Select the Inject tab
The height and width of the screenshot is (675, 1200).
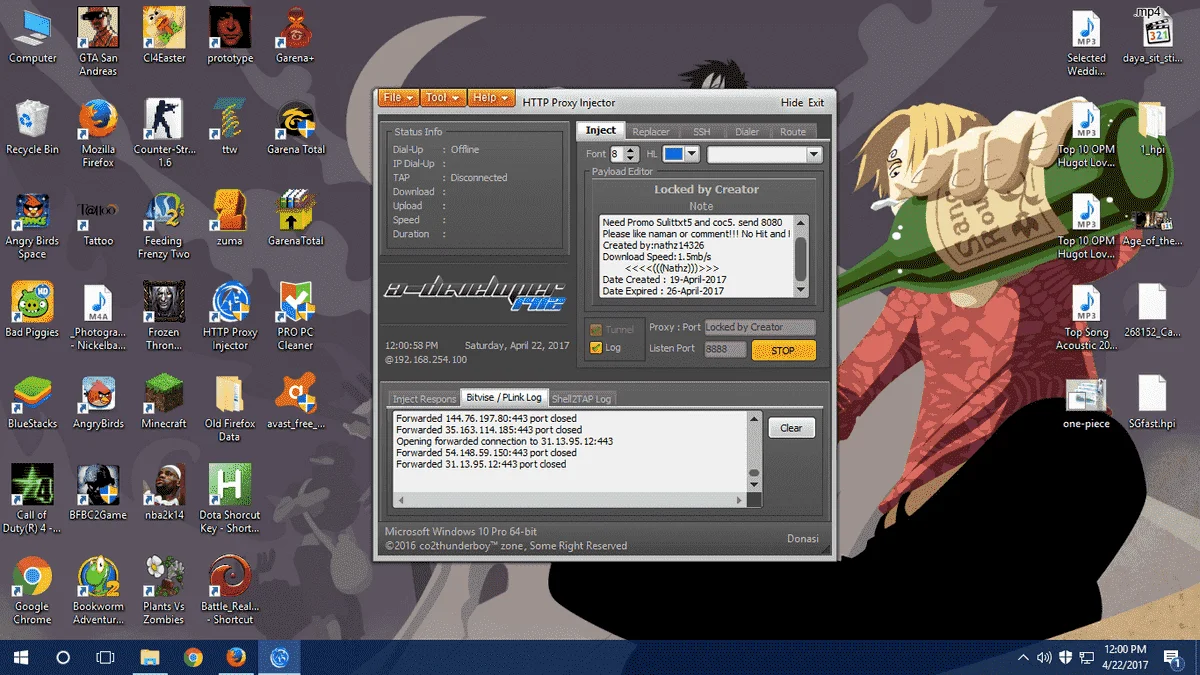pyautogui.click(x=601, y=130)
